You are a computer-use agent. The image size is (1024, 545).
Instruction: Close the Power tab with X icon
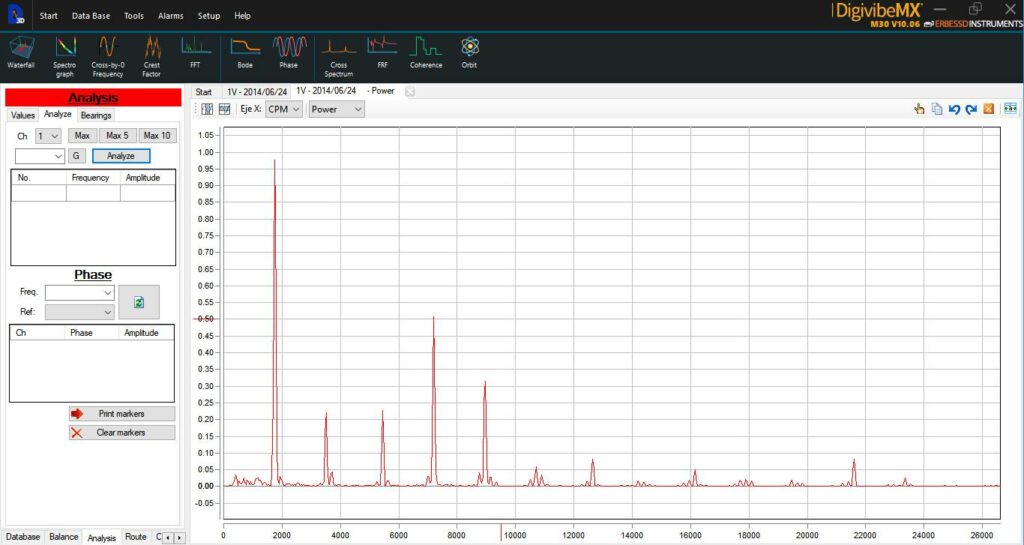[409, 91]
